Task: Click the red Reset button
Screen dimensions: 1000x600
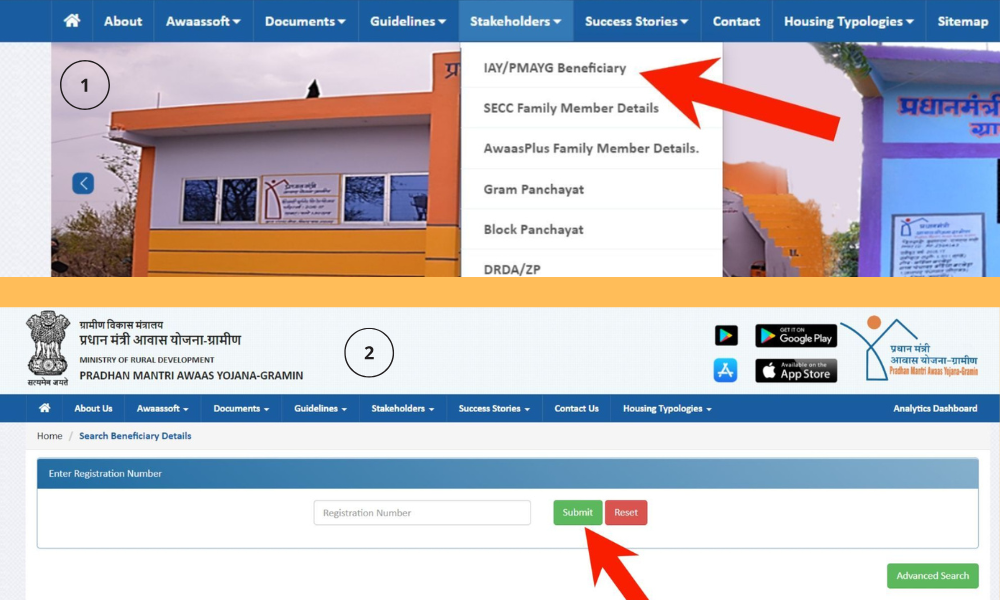Action: [x=626, y=513]
